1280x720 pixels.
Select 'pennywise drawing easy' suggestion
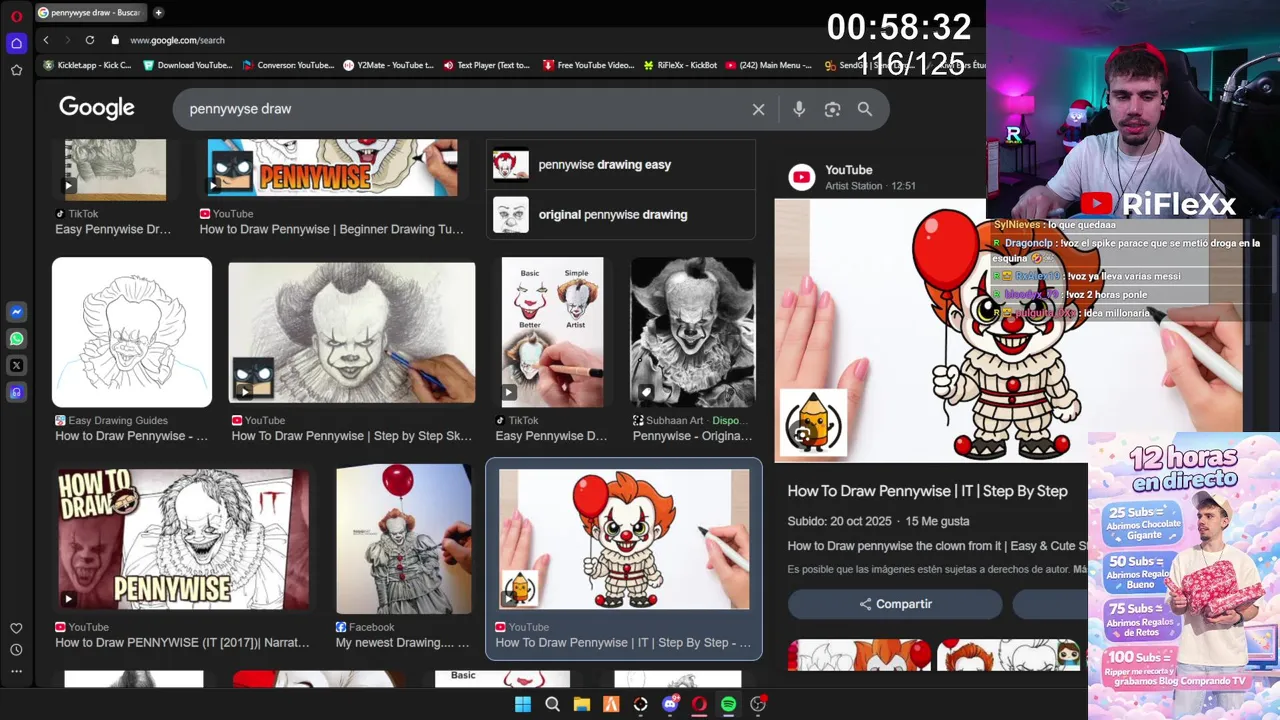pyautogui.click(x=621, y=165)
